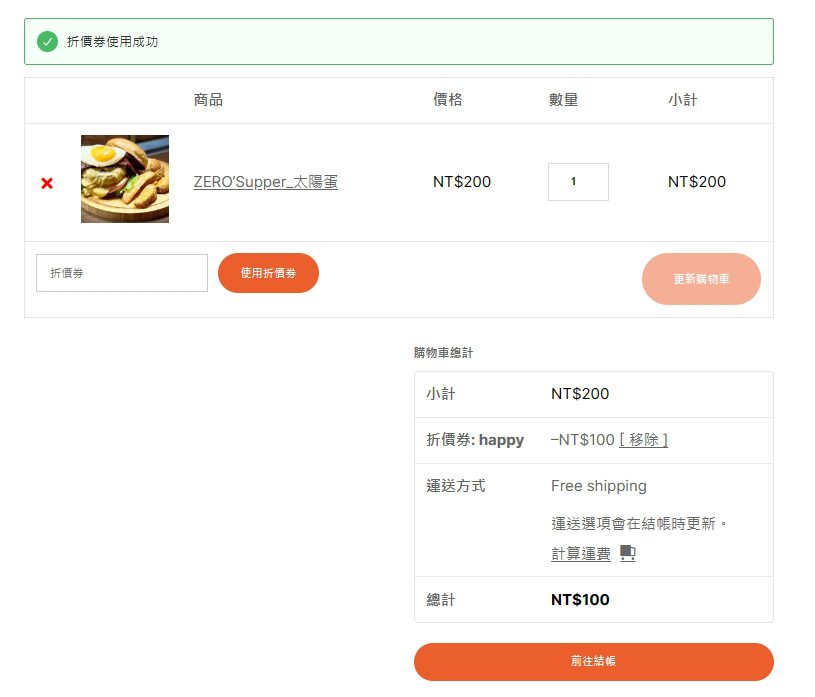Click the 價格 column header
Screen dimensions: 815x697
tap(447, 100)
